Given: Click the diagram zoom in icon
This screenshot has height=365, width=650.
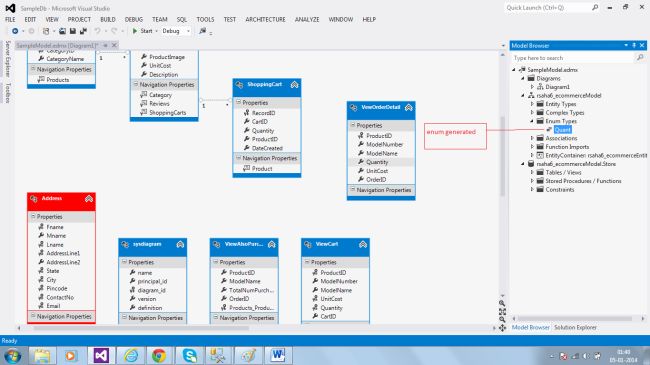Looking at the screenshot, I should point(502,303).
